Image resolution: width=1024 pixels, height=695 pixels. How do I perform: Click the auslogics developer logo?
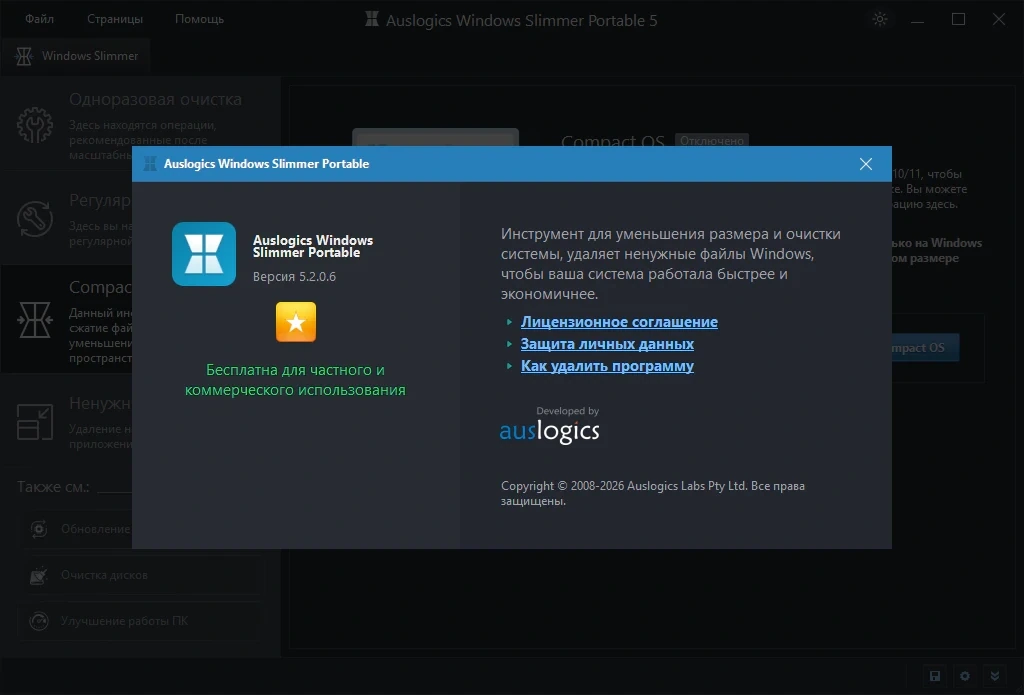549,430
